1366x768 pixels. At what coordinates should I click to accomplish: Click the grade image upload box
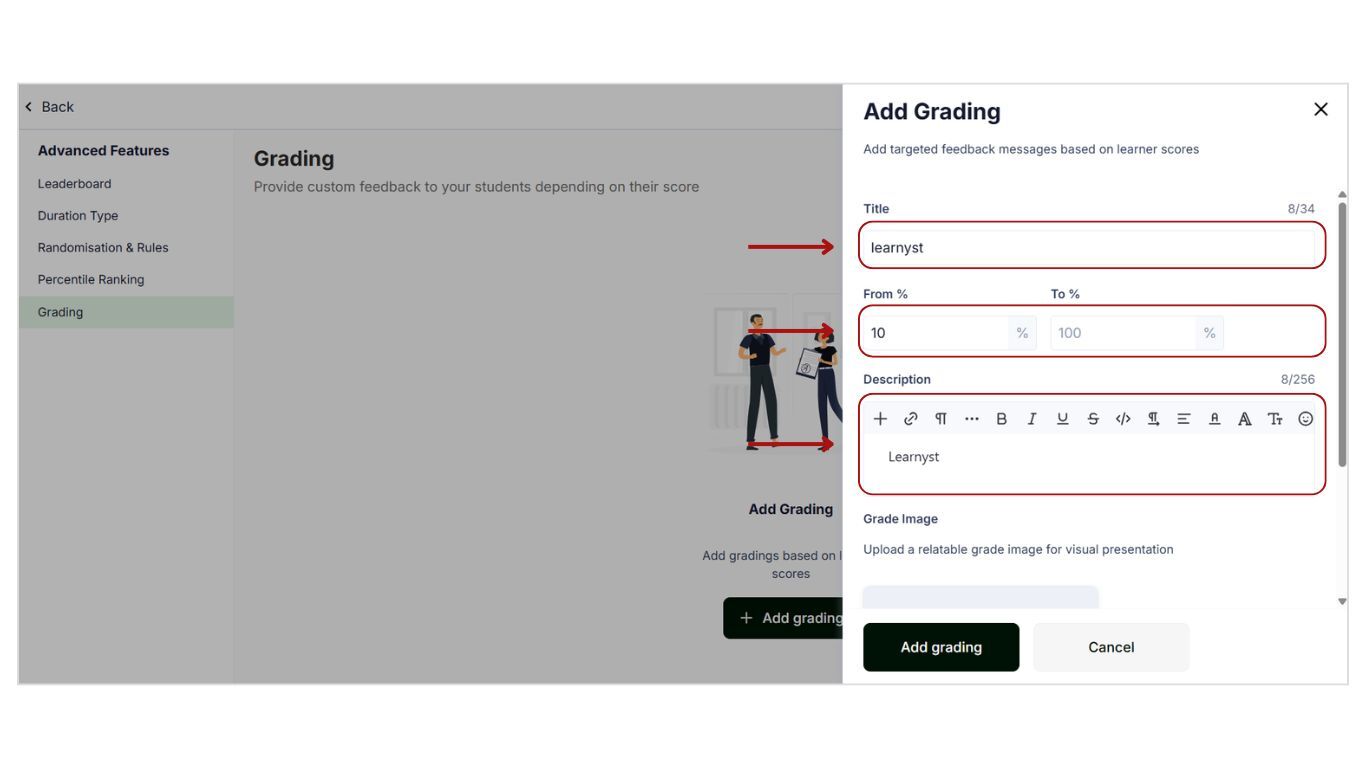(x=981, y=597)
